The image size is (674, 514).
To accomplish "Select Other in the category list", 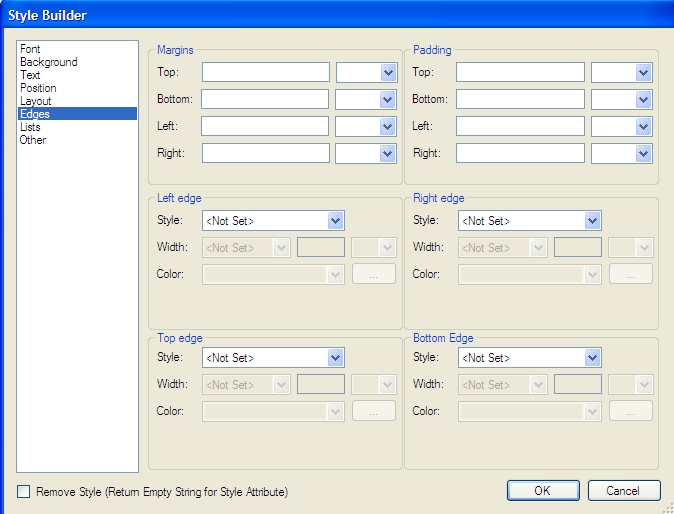I will [x=33, y=140].
